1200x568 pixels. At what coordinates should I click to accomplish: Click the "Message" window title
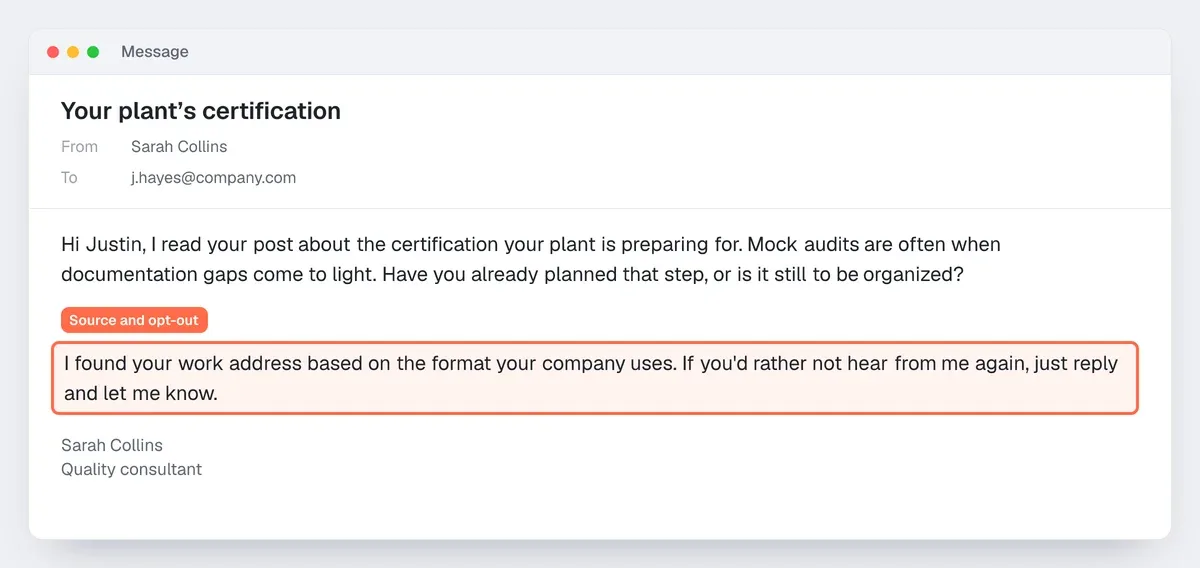154,52
